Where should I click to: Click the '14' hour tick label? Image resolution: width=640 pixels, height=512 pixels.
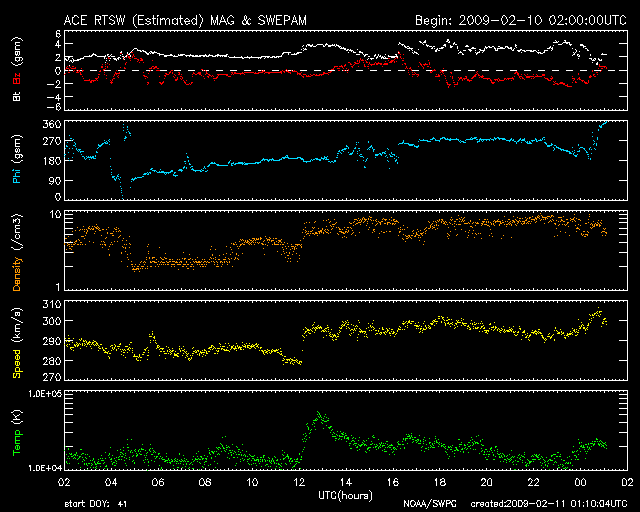pos(346,482)
